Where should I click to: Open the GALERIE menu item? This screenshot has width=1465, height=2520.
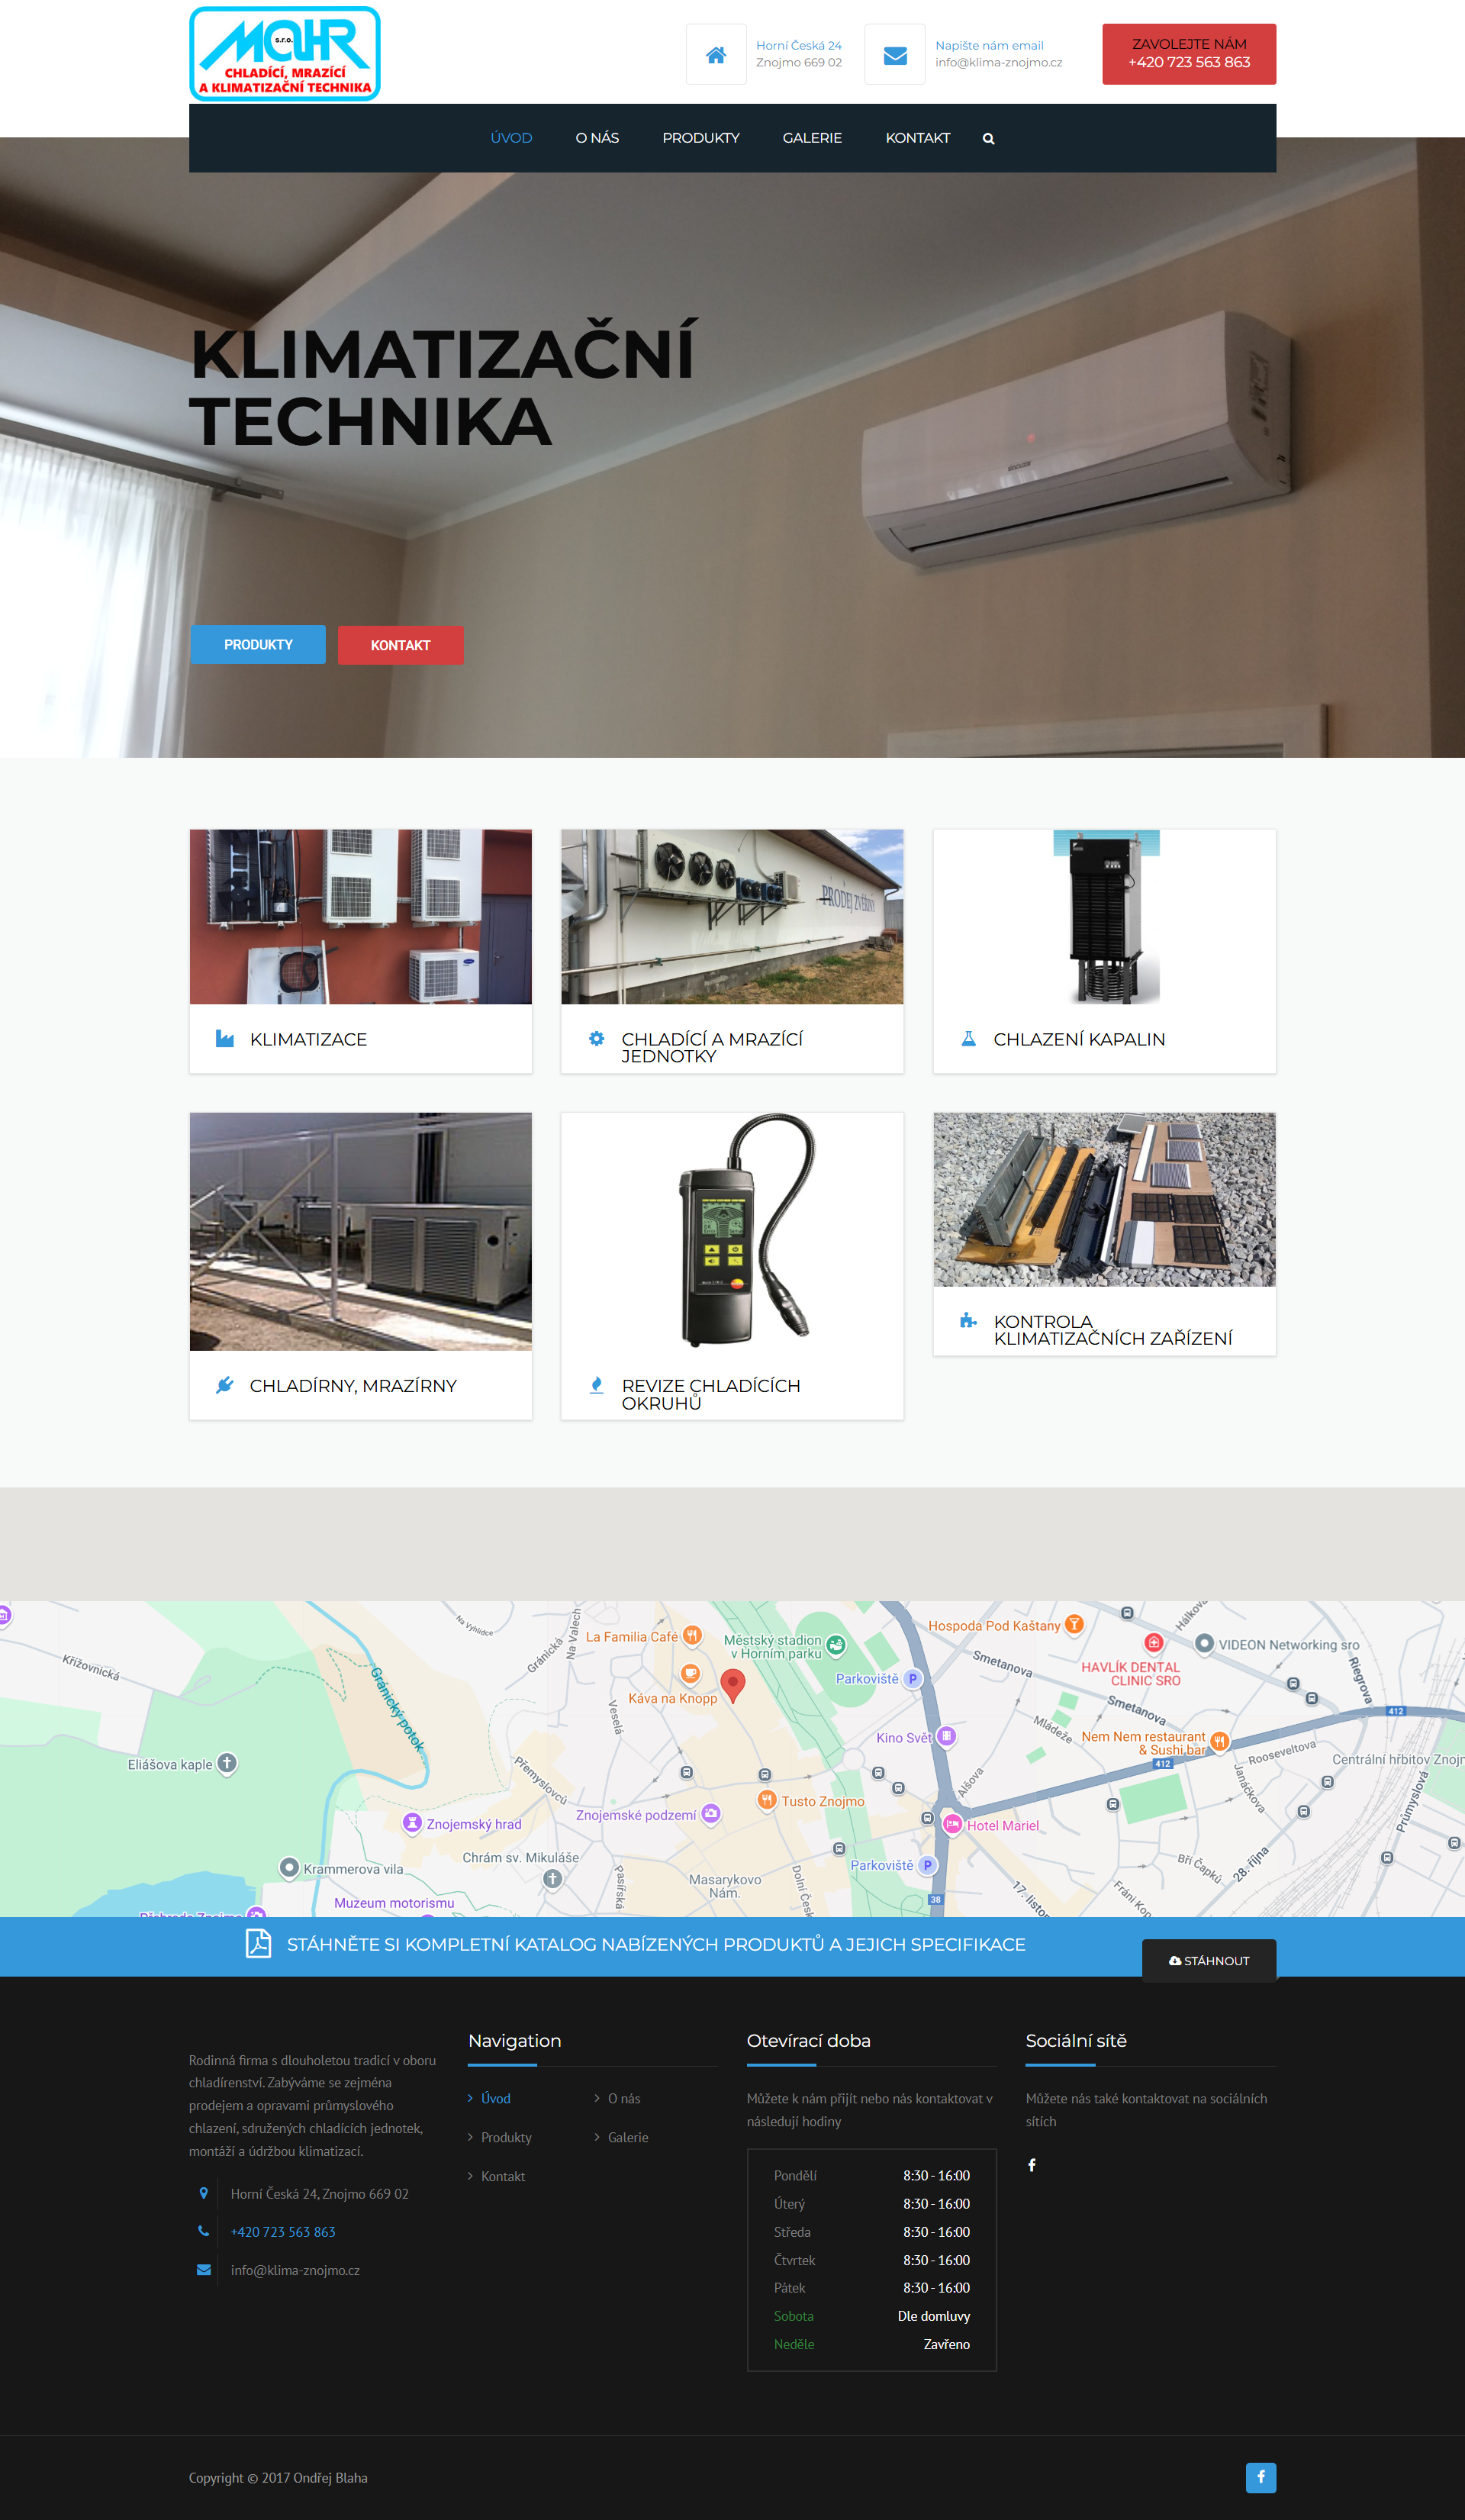[x=811, y=138]
